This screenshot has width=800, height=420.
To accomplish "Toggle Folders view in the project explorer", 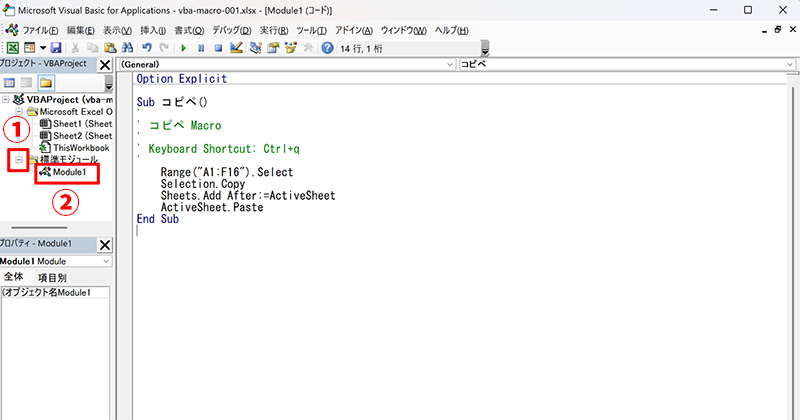I will [x=46, y=82].
